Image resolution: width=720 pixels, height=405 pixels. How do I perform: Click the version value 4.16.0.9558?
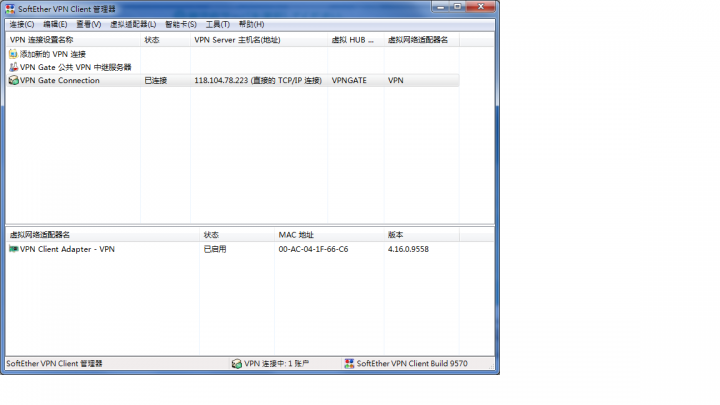click(x=408, y=249)
